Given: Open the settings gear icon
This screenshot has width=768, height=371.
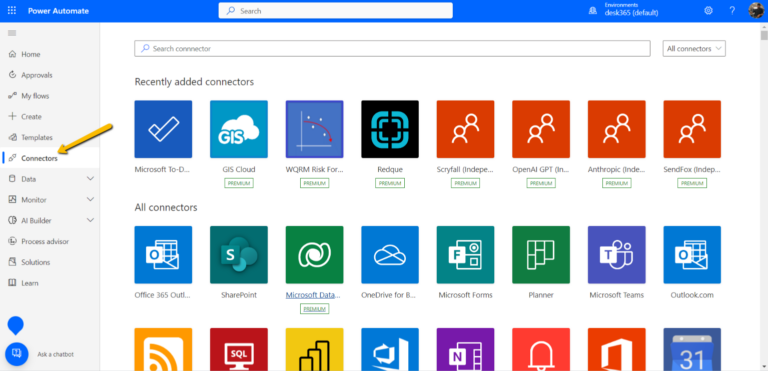Looking at the screenshot, I should pyautogui.click(x=708, y=10).
